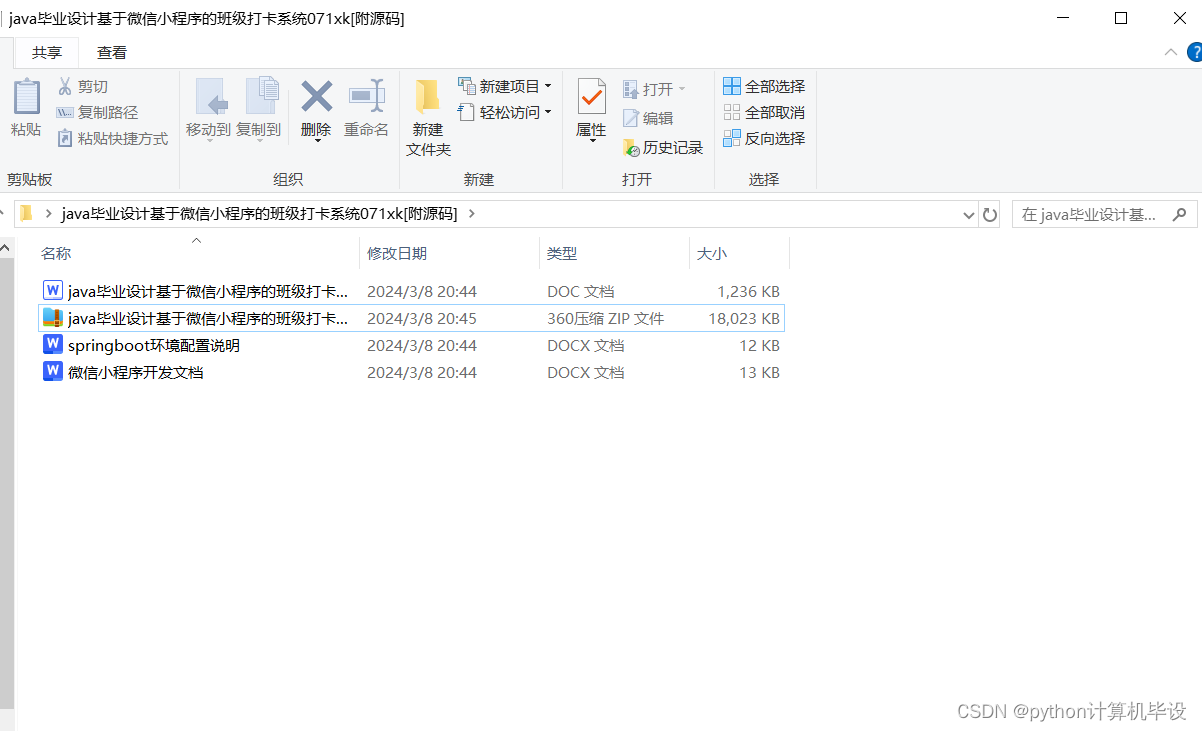
Task: Switch to the 共享 tab
Action: point(47,53)
